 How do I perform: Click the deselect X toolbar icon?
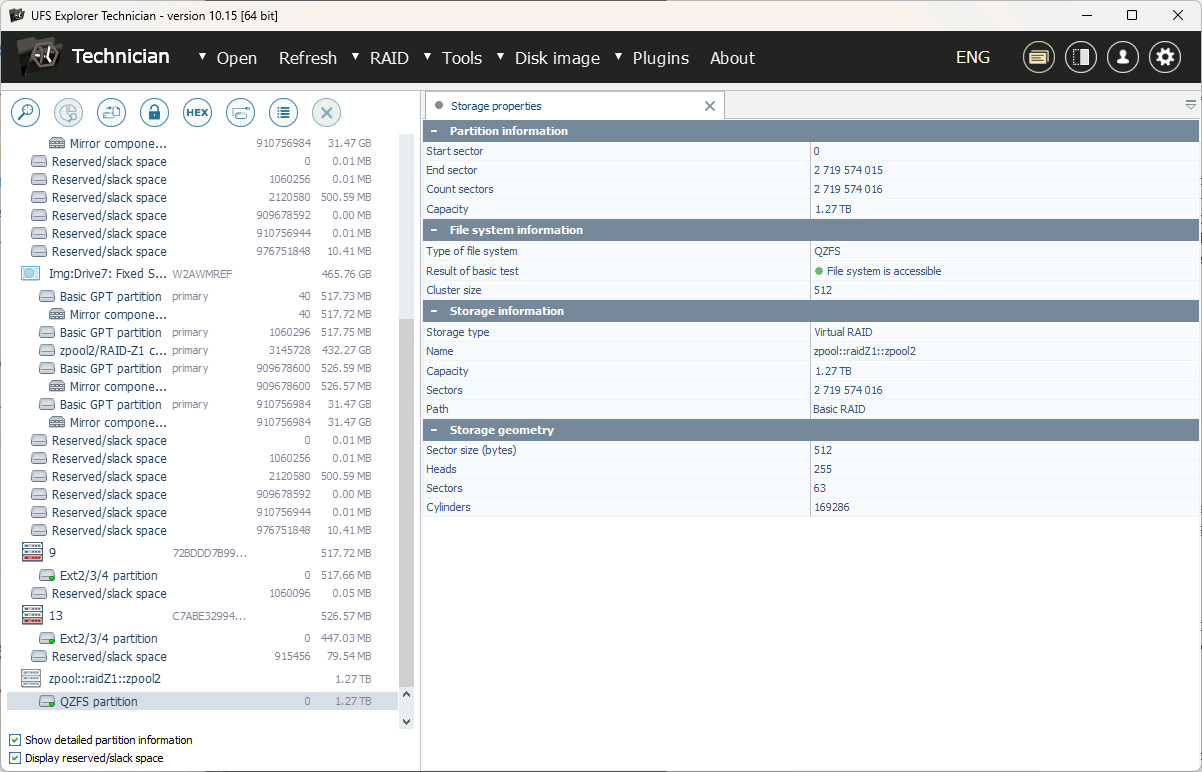[326, 112]
